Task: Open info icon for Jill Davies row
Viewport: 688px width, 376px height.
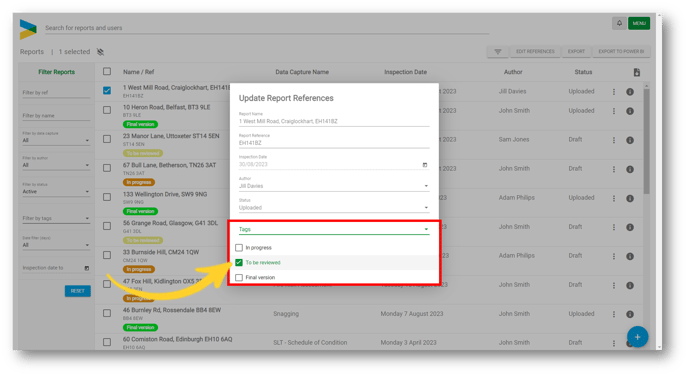Action: click(x=630, y=92)
